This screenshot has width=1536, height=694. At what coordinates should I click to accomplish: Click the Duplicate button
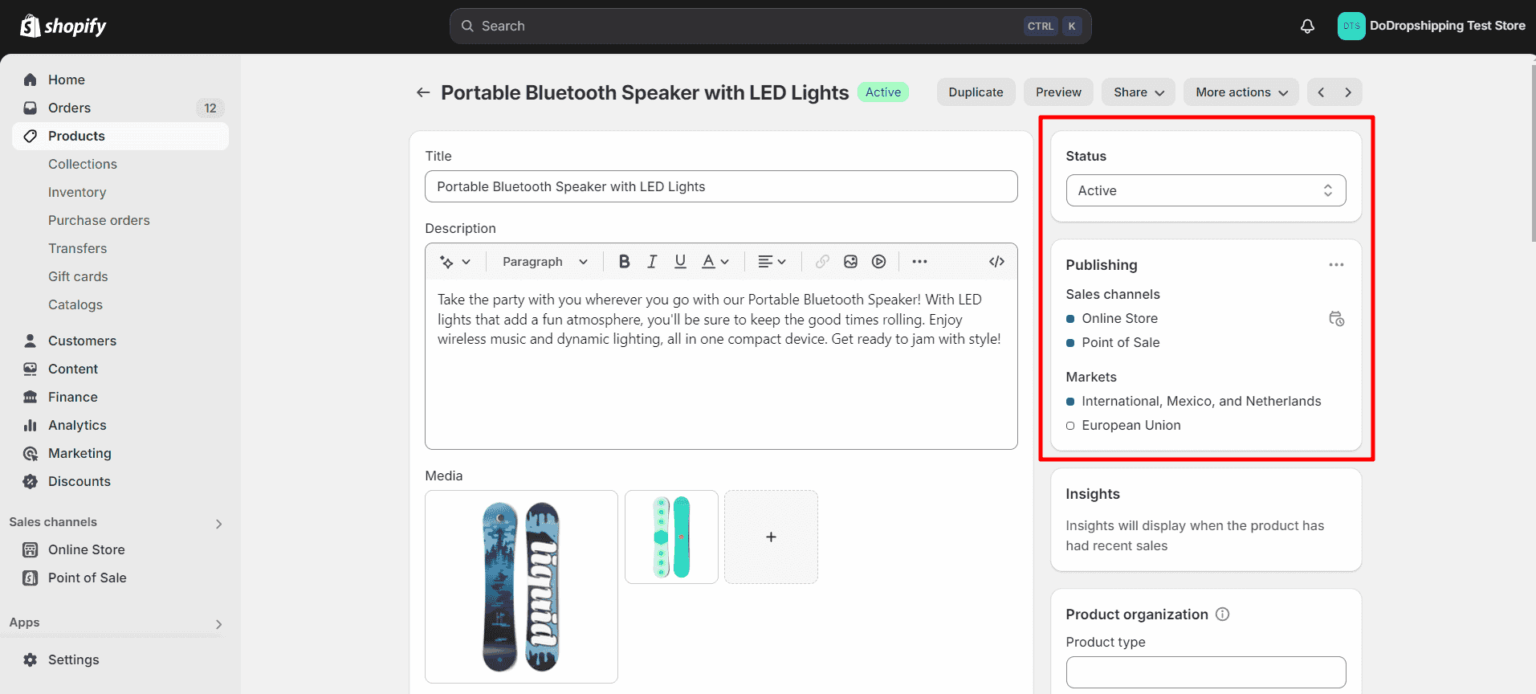pyautogui.click(x=975, y=91)
